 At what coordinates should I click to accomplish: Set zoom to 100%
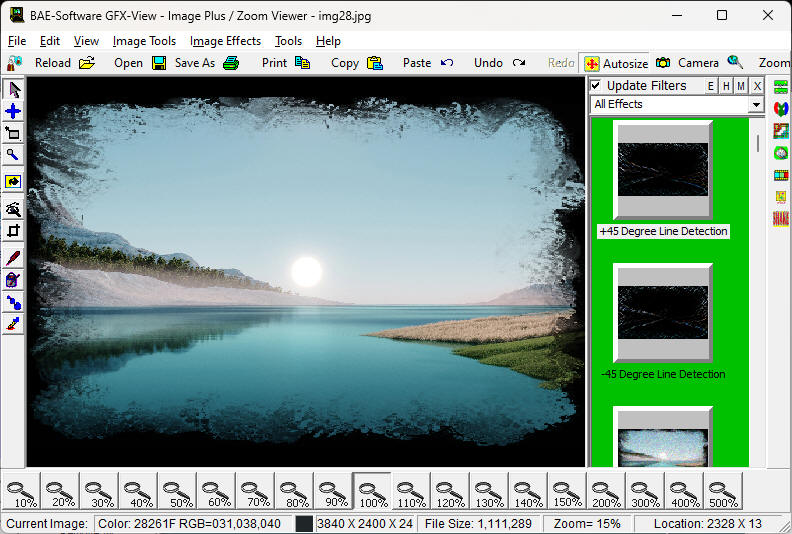click(x=373, y=491)
